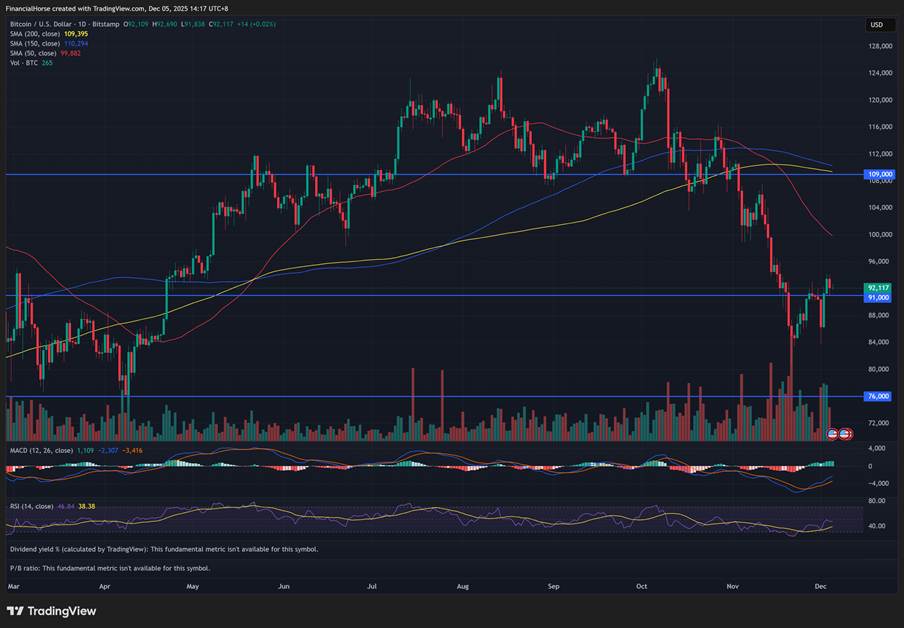Select the SMA (50, close) indicator legend

pos(33,53)
